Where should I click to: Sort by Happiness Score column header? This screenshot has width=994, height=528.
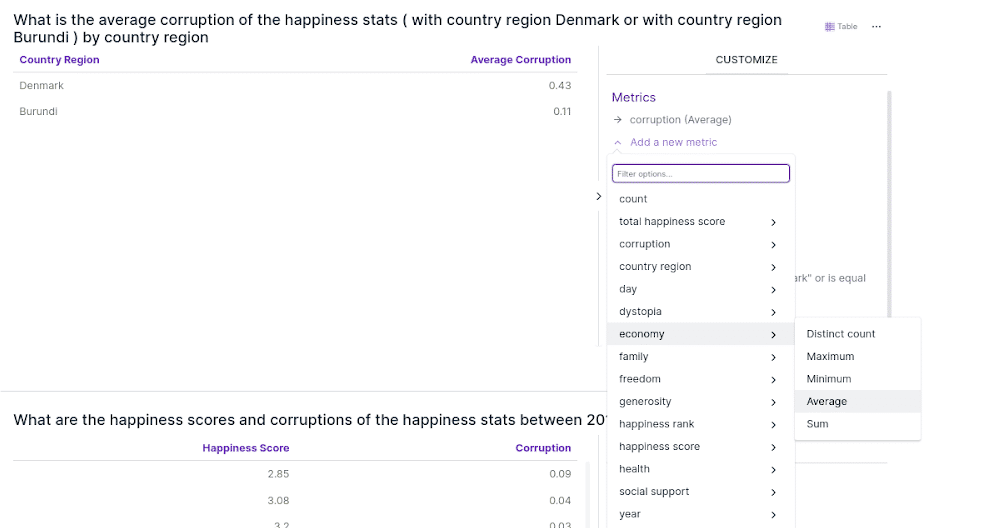pos(246,448)
